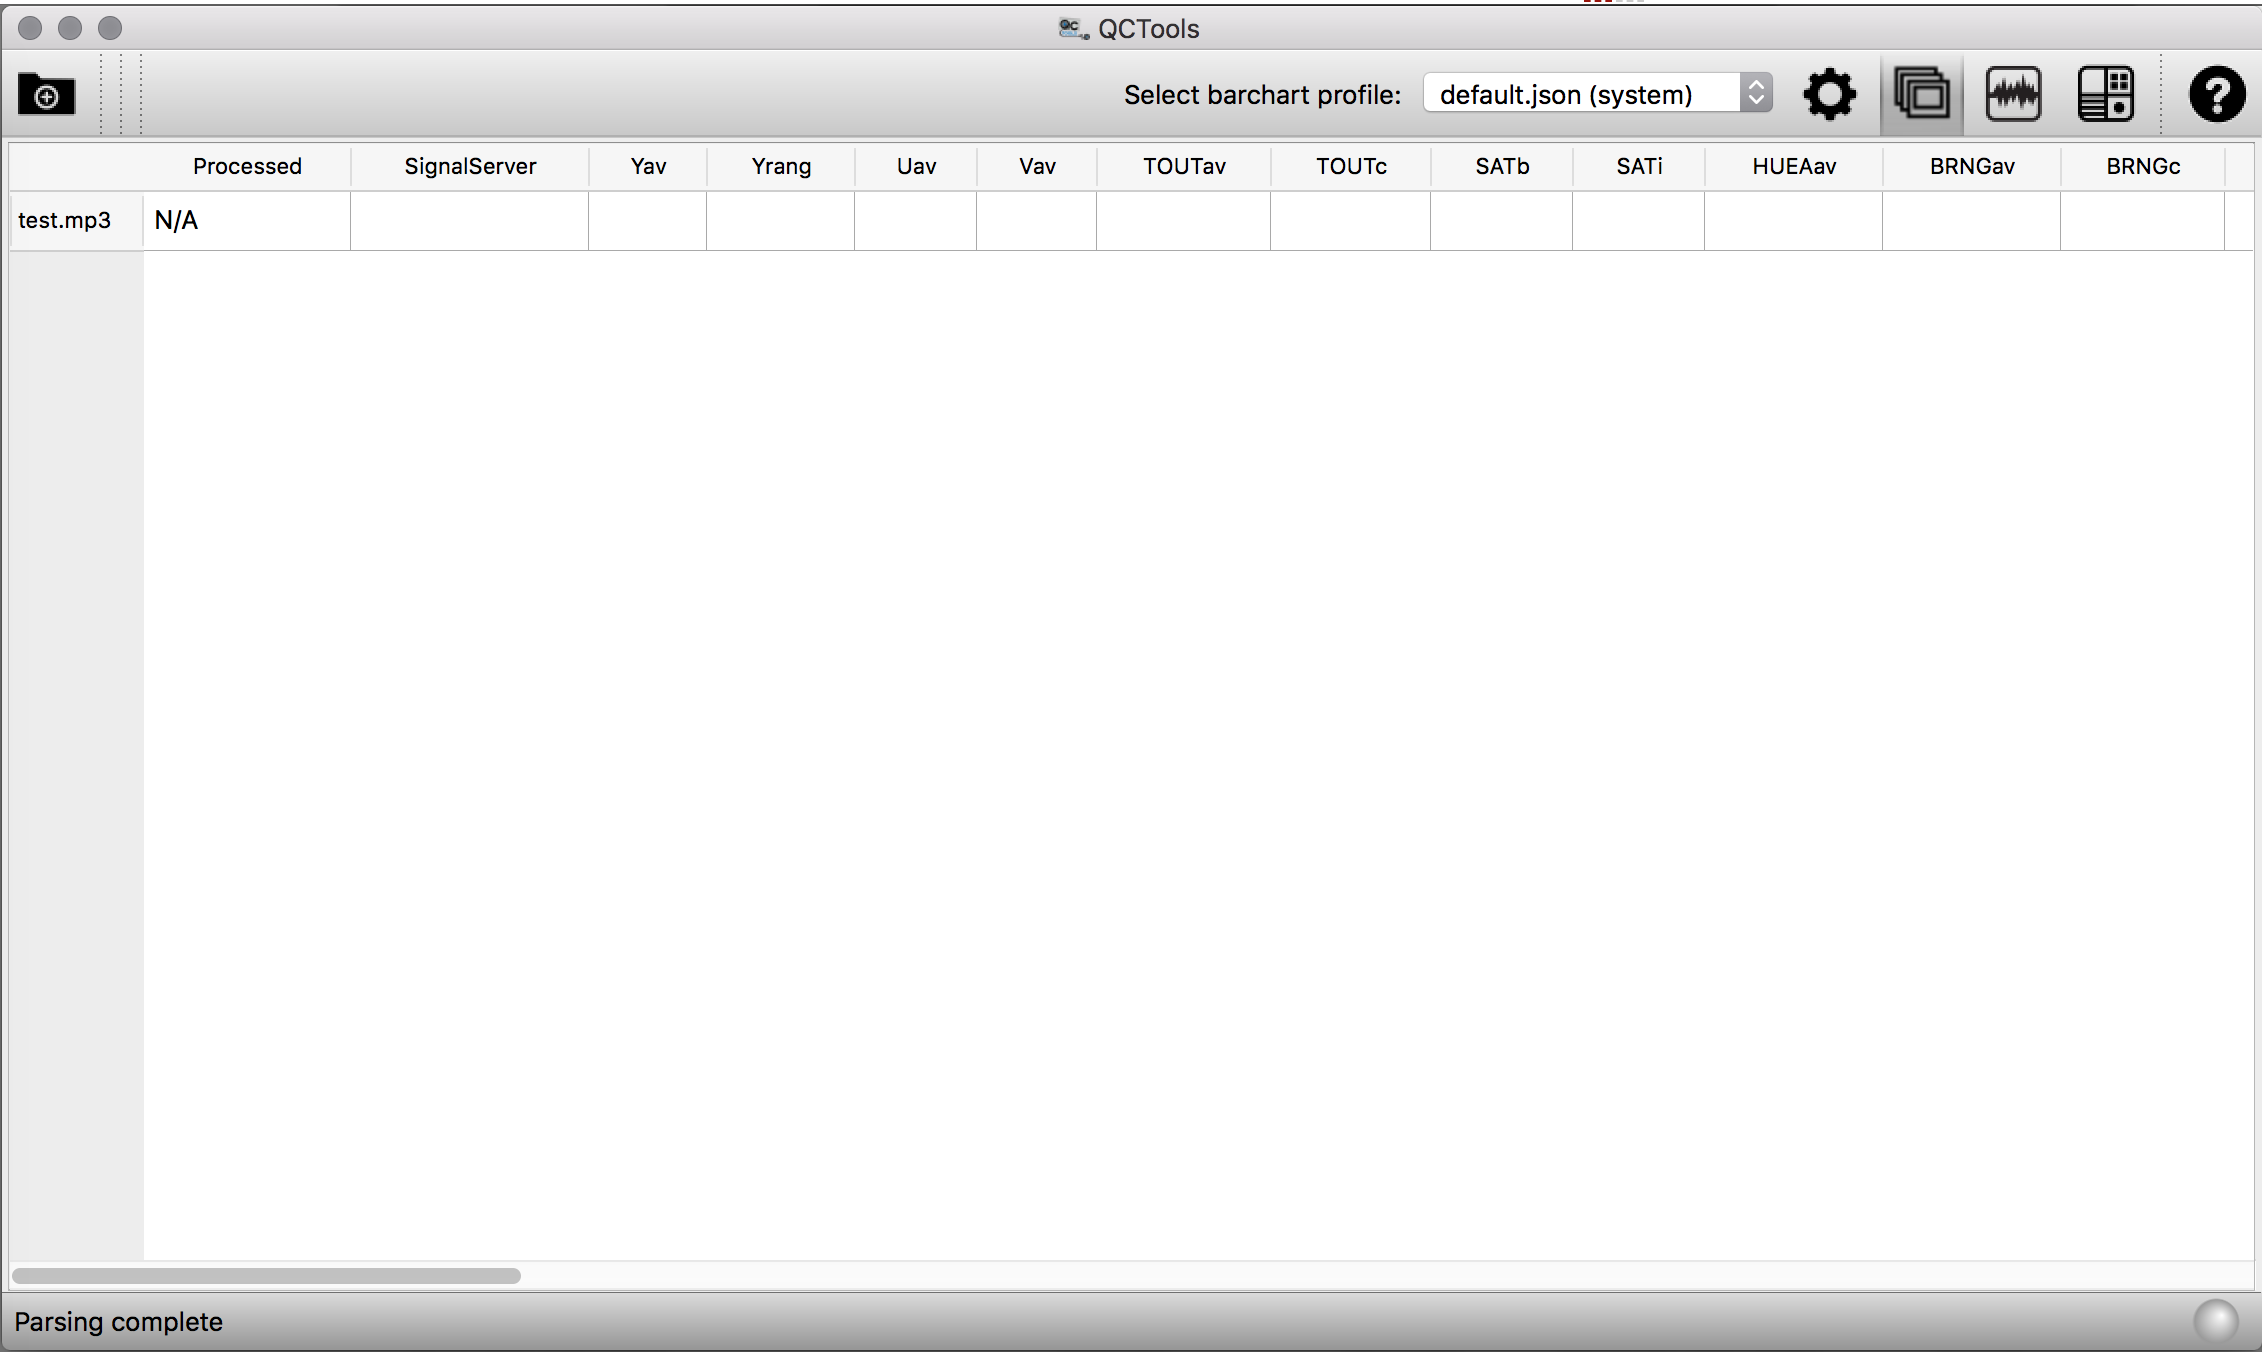Click the toolbar drag handle separator

coord(121,95)
